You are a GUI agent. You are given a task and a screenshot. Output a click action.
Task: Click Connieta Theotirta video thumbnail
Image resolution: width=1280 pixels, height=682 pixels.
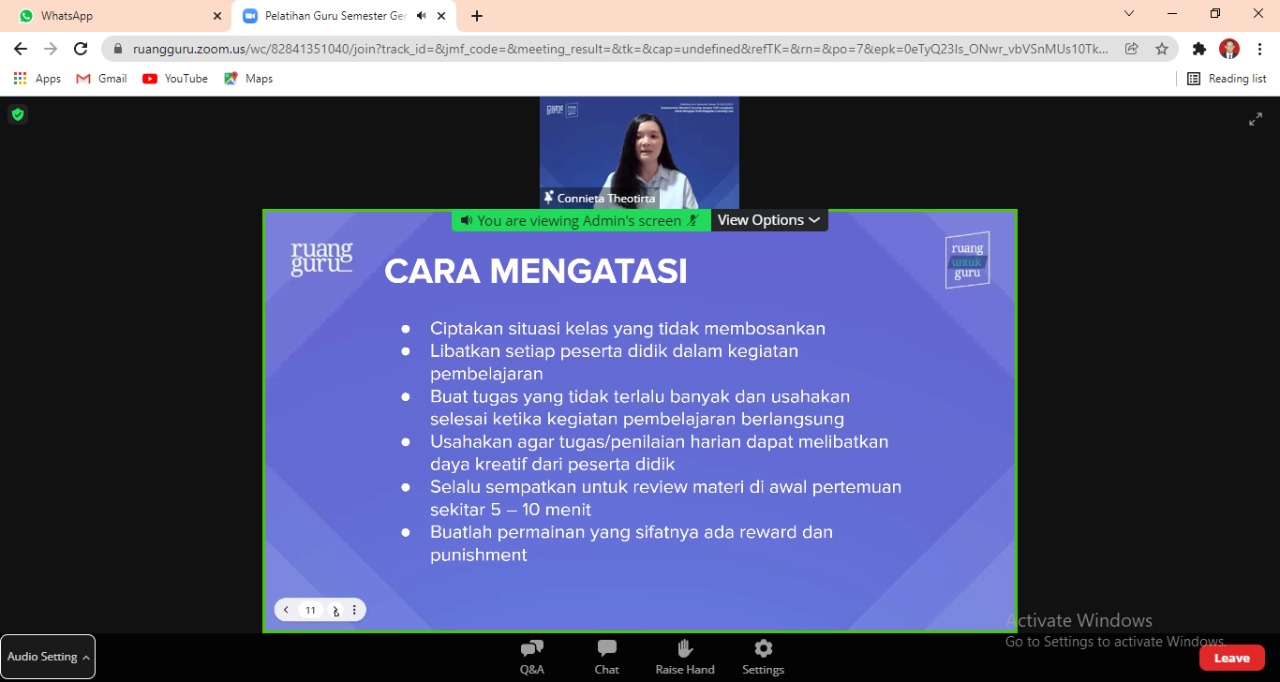[x=639, y=153]
